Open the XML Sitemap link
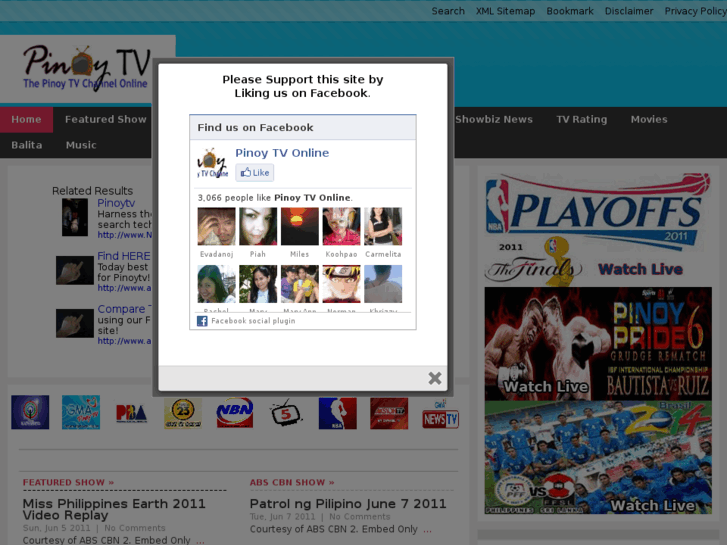The width and height of the screenshot is (727, 545). (x=505, y=11)
